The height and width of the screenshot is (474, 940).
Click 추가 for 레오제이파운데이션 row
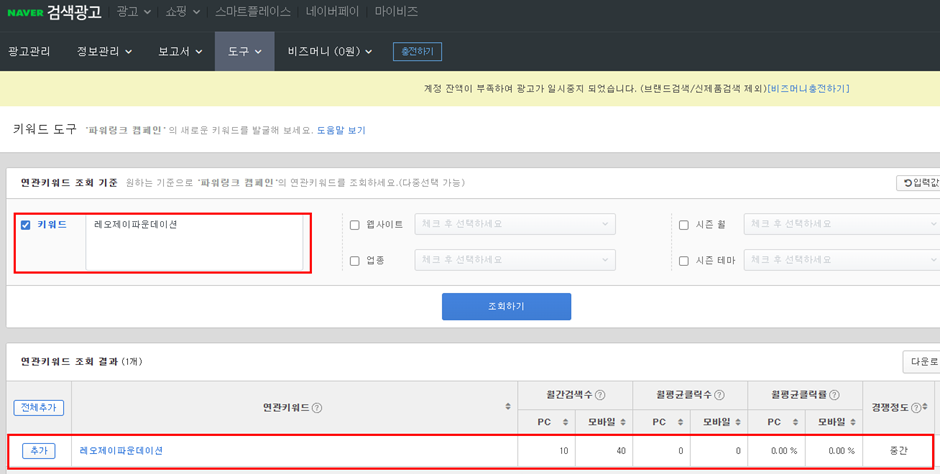point(38,451)
